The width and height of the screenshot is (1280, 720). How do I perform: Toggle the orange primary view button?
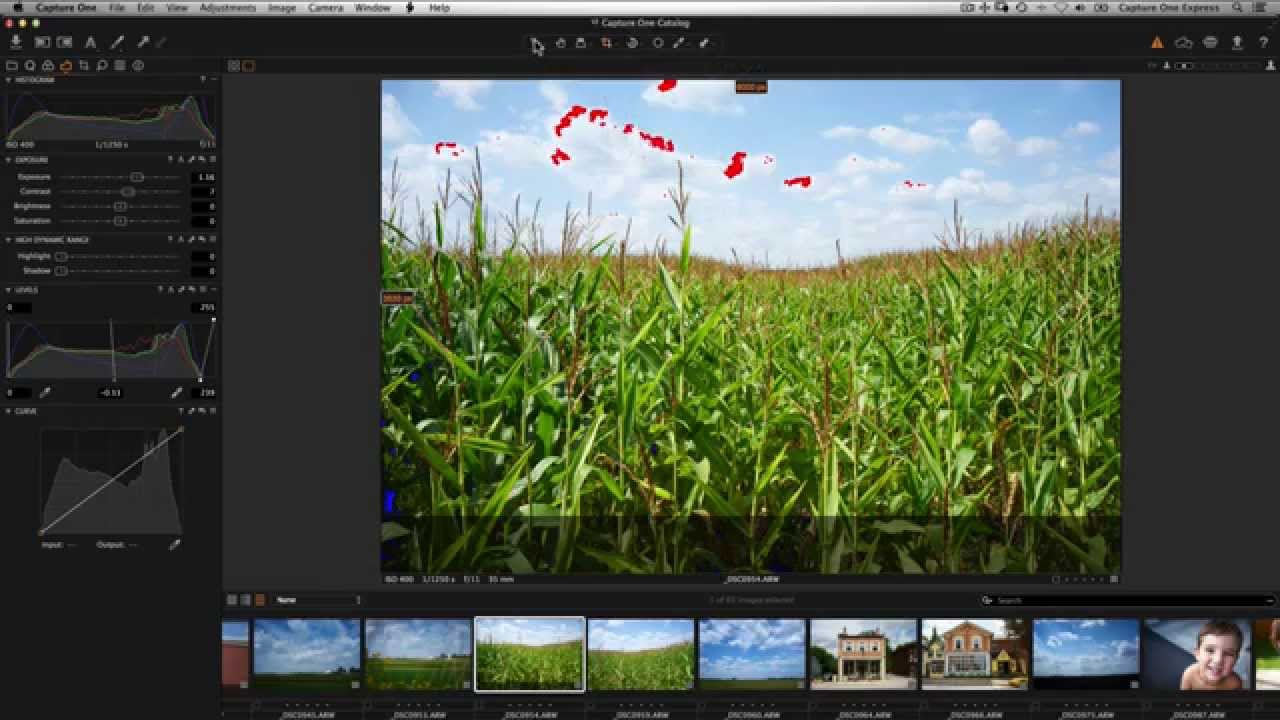pyautogui.click(x=248, y=66)
